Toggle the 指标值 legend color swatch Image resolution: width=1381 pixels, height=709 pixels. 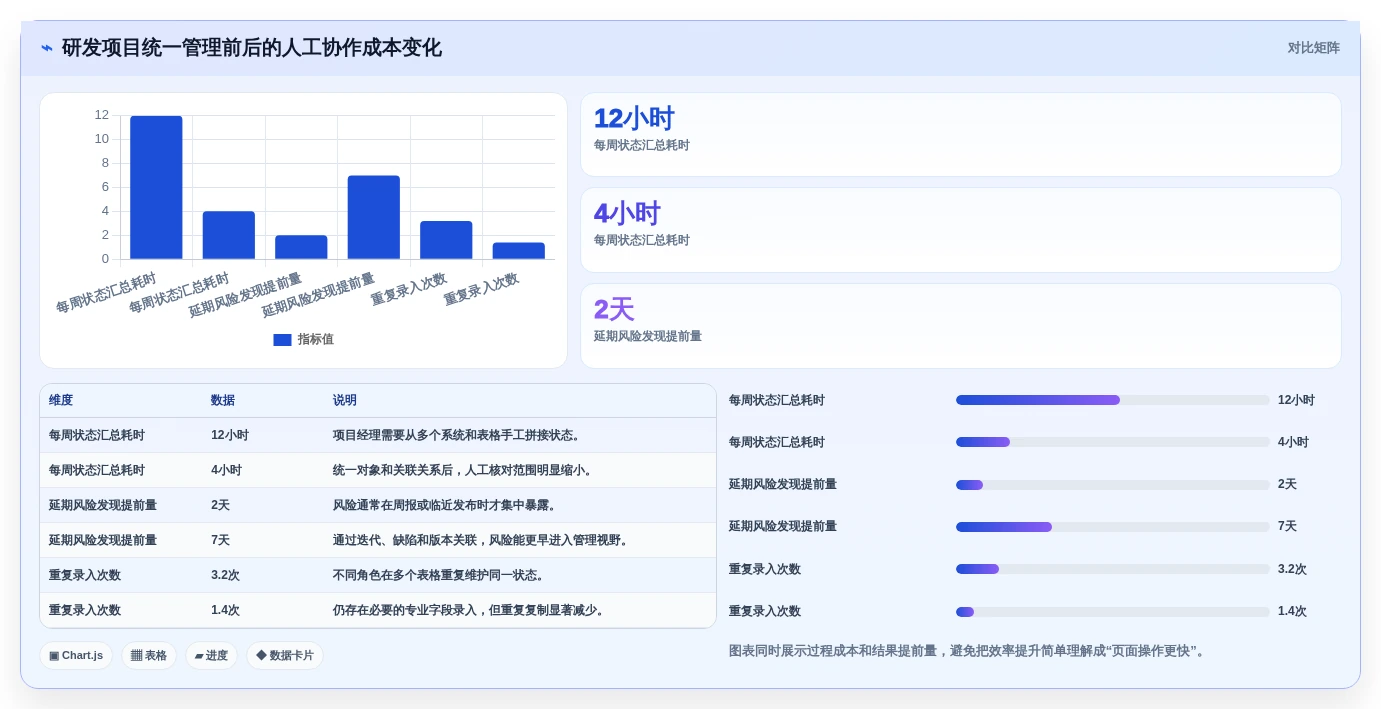pos(282,340)
